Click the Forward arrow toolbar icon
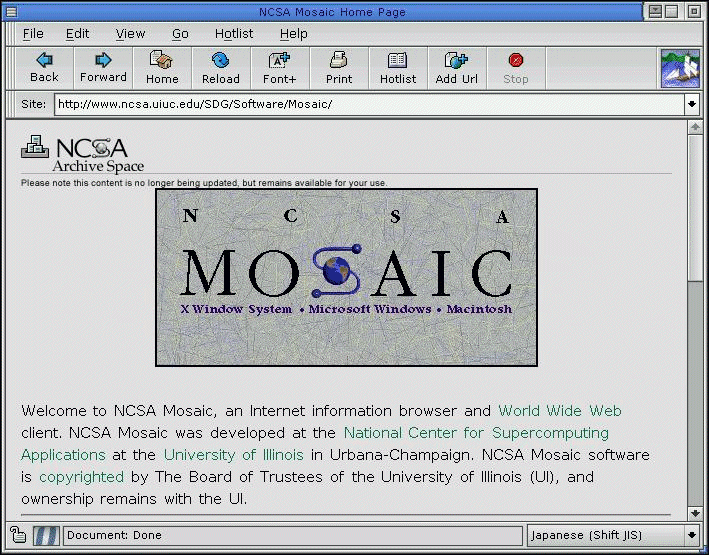Screen dimensions: 709x555 point(103,60)
